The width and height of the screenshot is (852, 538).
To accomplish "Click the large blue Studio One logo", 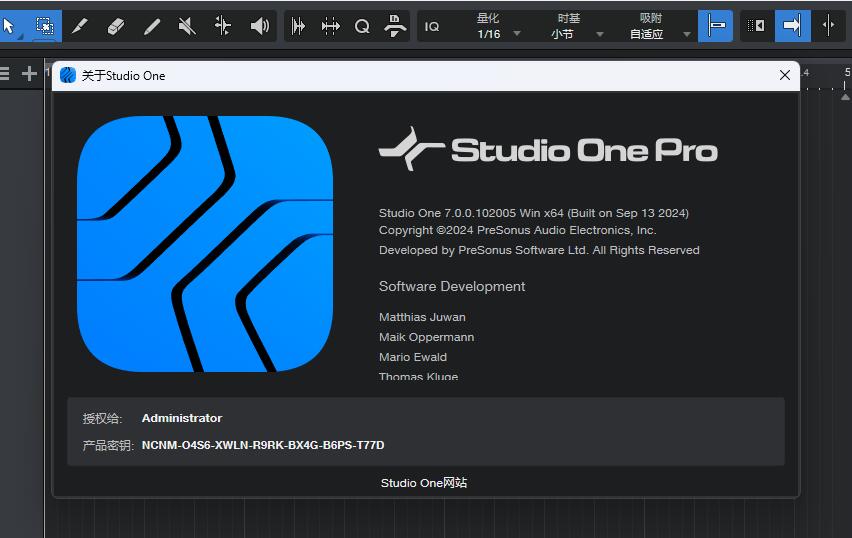I will pos(205,244).
